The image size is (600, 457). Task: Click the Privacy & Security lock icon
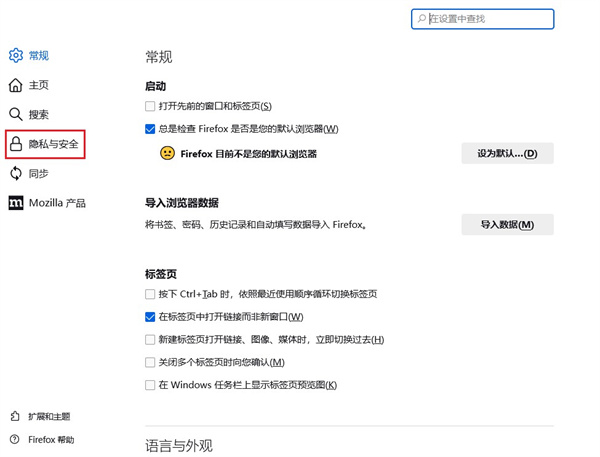click(16, 144)
